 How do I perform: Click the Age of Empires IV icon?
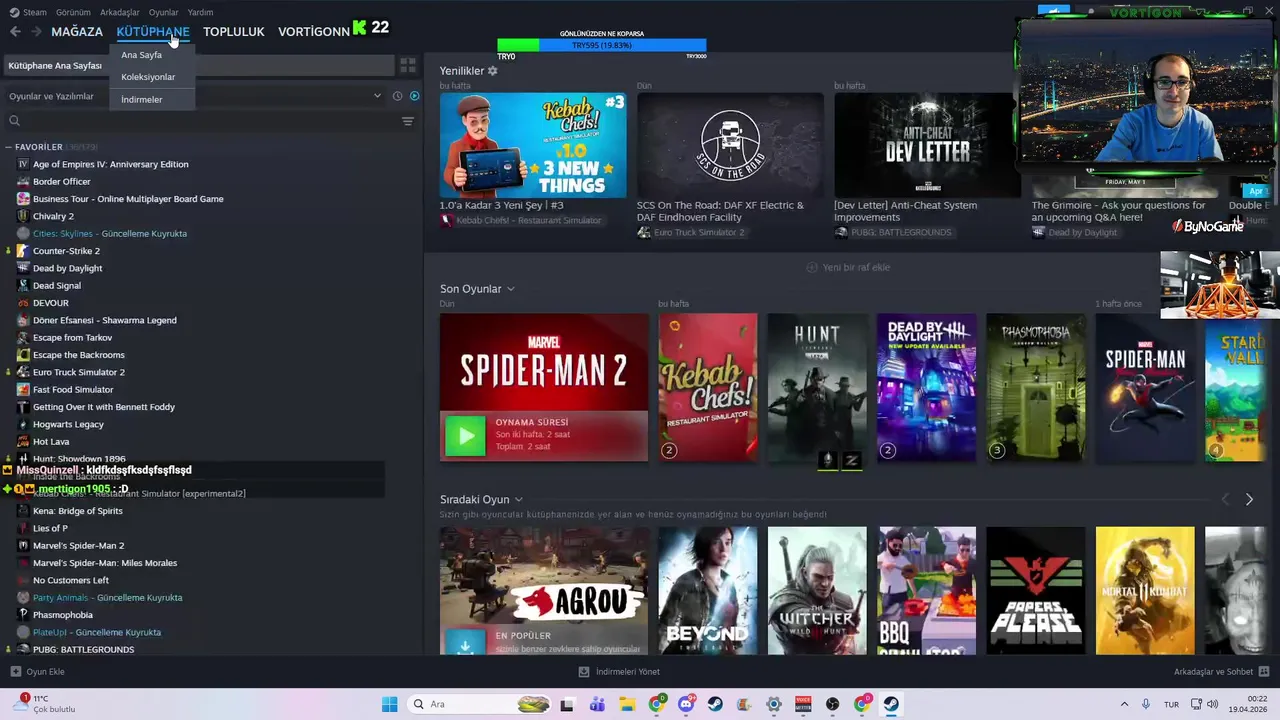tap(23, 164)
